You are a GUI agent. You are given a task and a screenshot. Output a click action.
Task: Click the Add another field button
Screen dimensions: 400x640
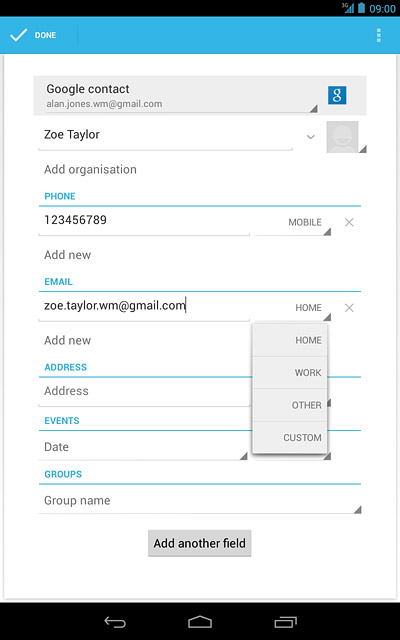200,543
